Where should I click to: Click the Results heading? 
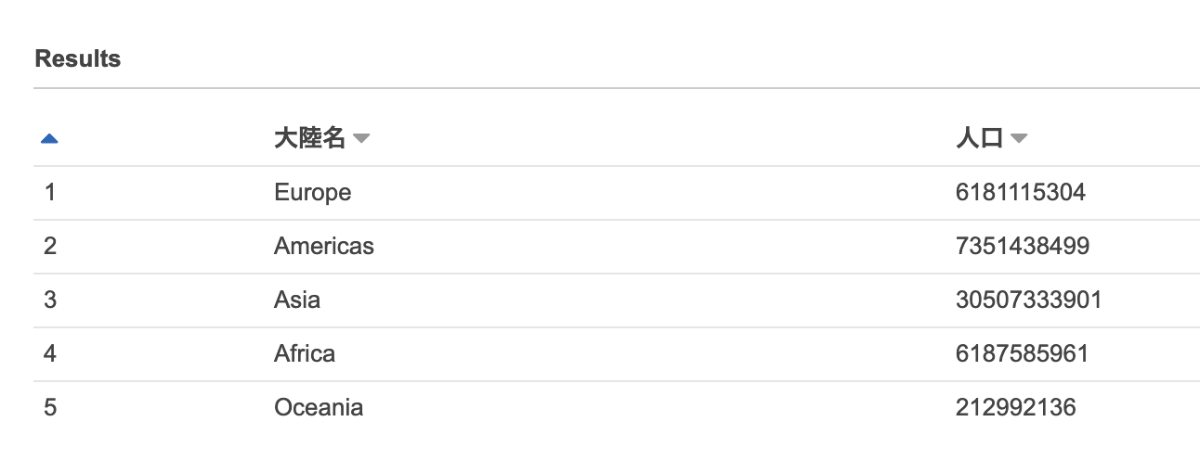pyautogui.click(x=78, y=59)
